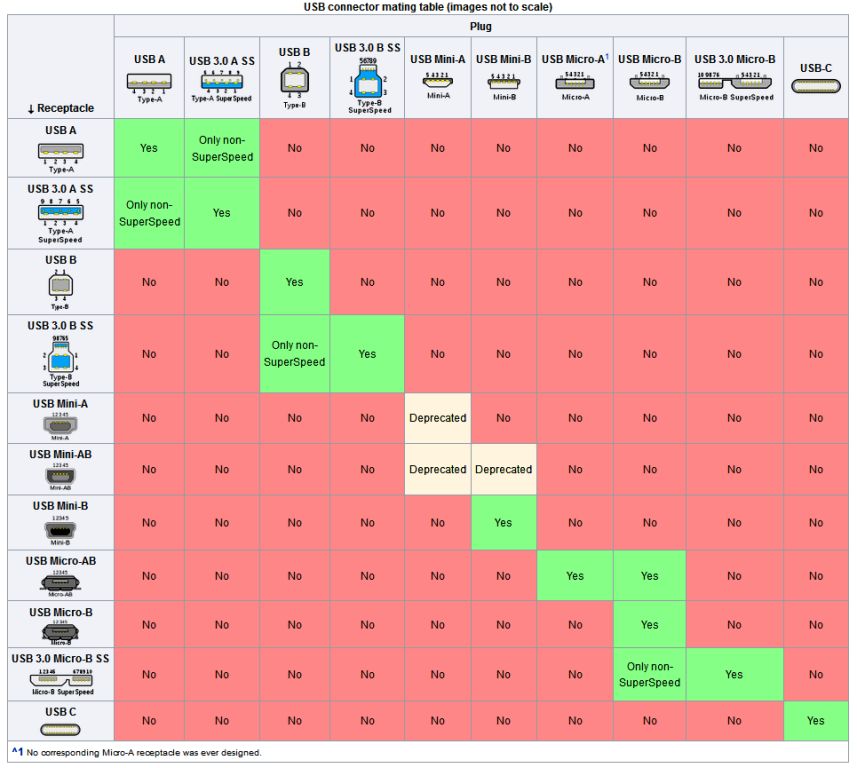Select the USB-C plug connector icon
This screenshot has height=768, width=857.
tap(815, 86)
